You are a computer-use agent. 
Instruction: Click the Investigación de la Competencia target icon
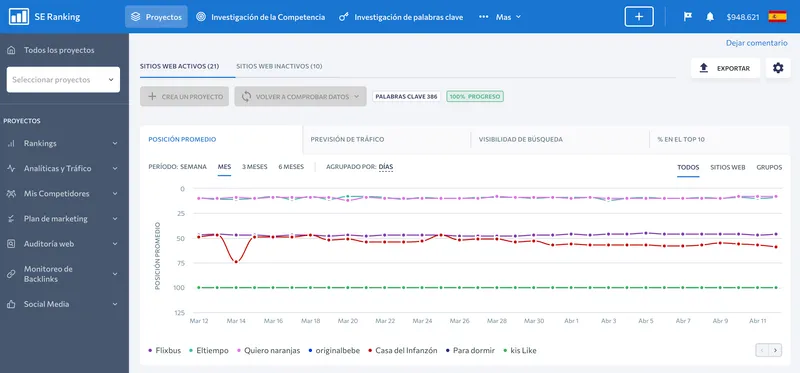pyautogui.click(x=201, y=17)
